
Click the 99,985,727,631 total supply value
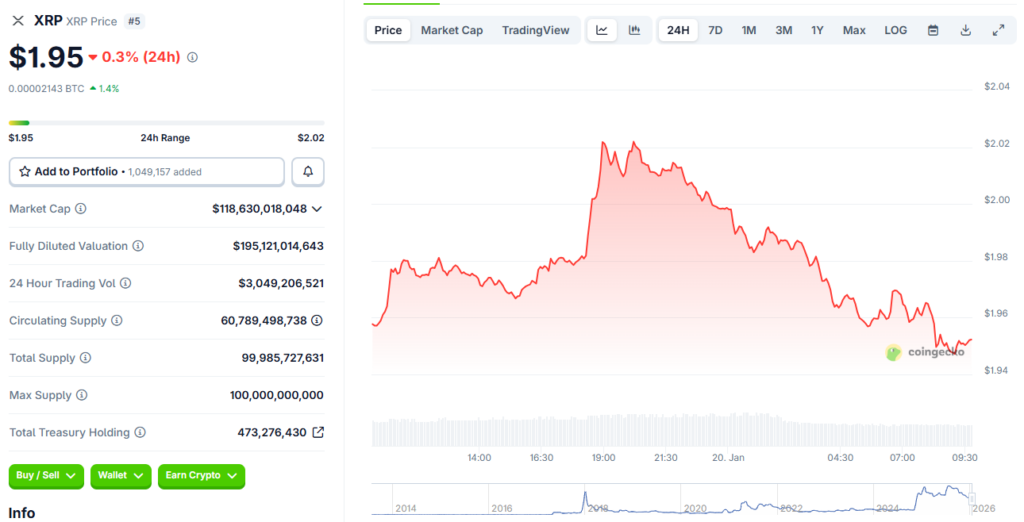tap(283, 358)
